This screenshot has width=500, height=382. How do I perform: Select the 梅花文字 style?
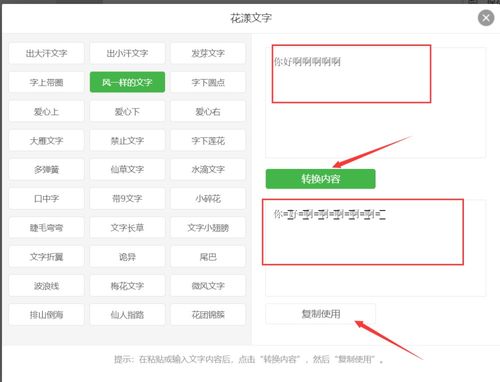127,285
